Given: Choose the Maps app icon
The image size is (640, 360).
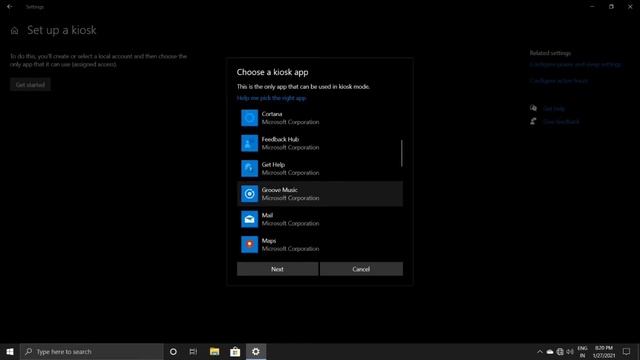Looking at the screenshot, I should click(249, 244).
